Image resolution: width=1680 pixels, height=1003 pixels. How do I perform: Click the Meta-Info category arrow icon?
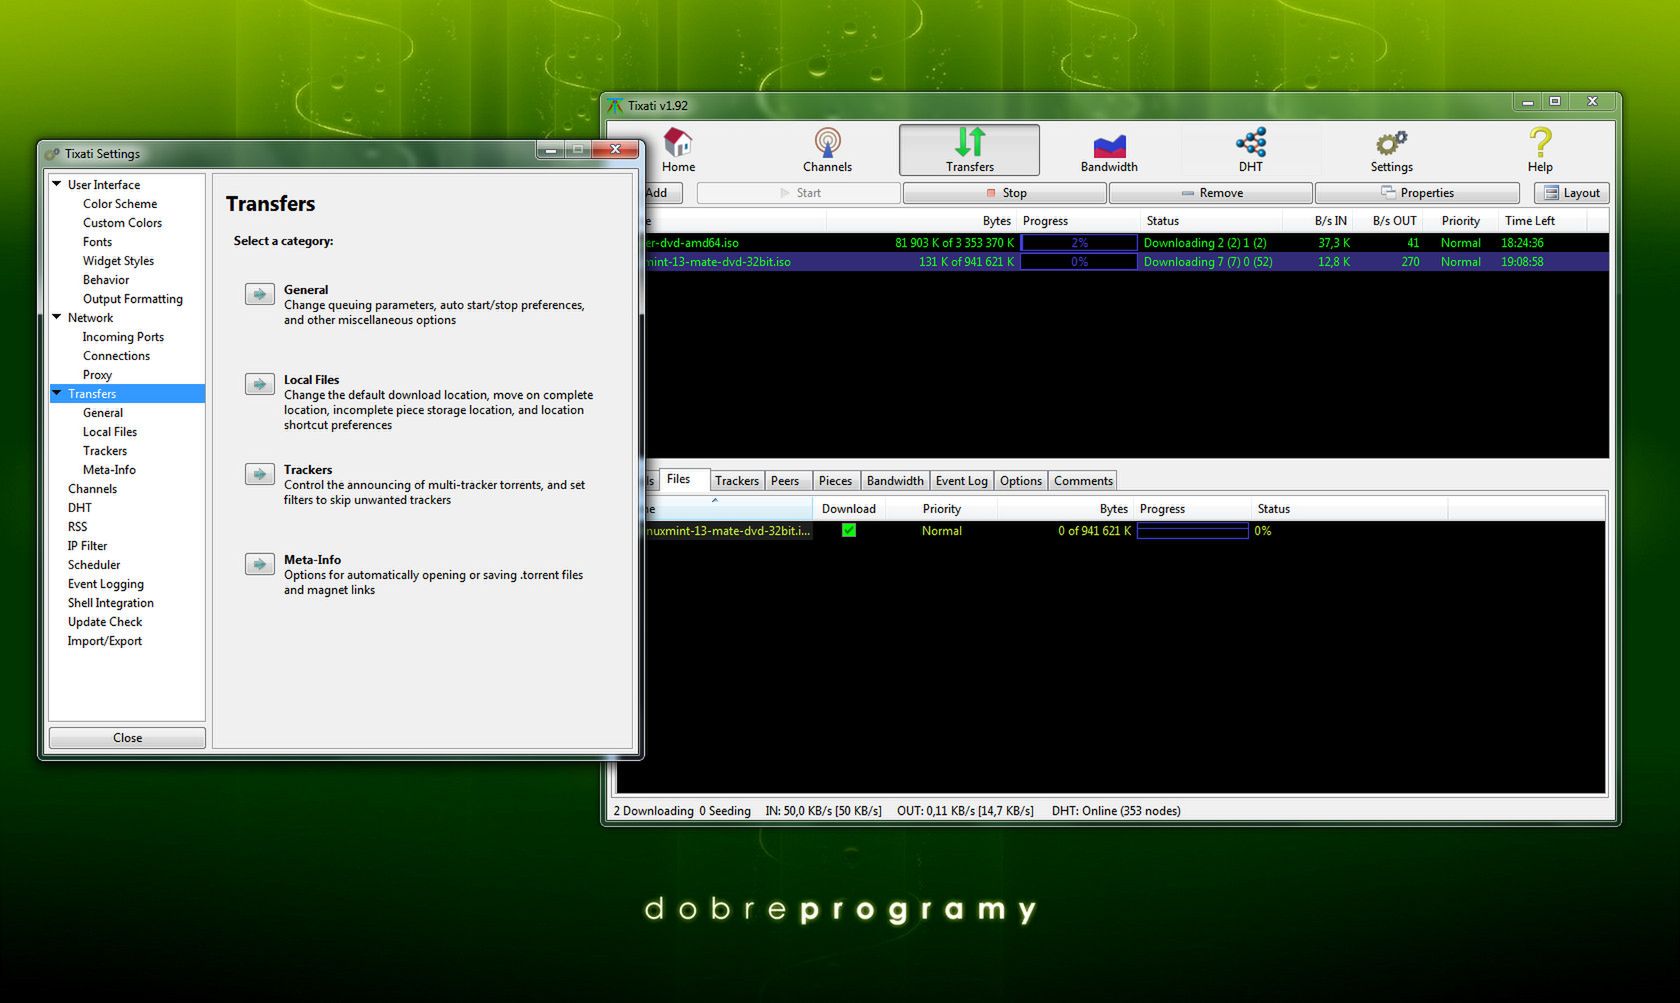coord(260,564)
